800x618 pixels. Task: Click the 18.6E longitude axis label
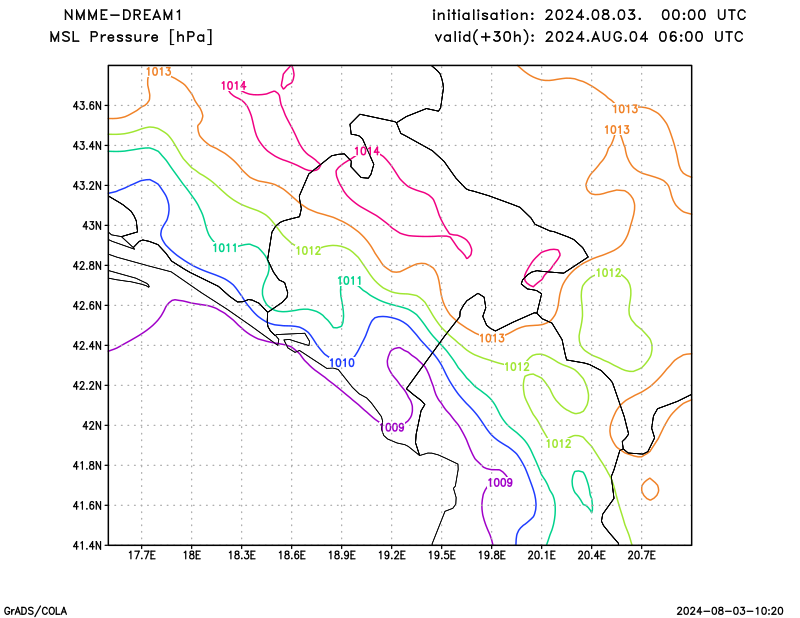pos(291,555)
